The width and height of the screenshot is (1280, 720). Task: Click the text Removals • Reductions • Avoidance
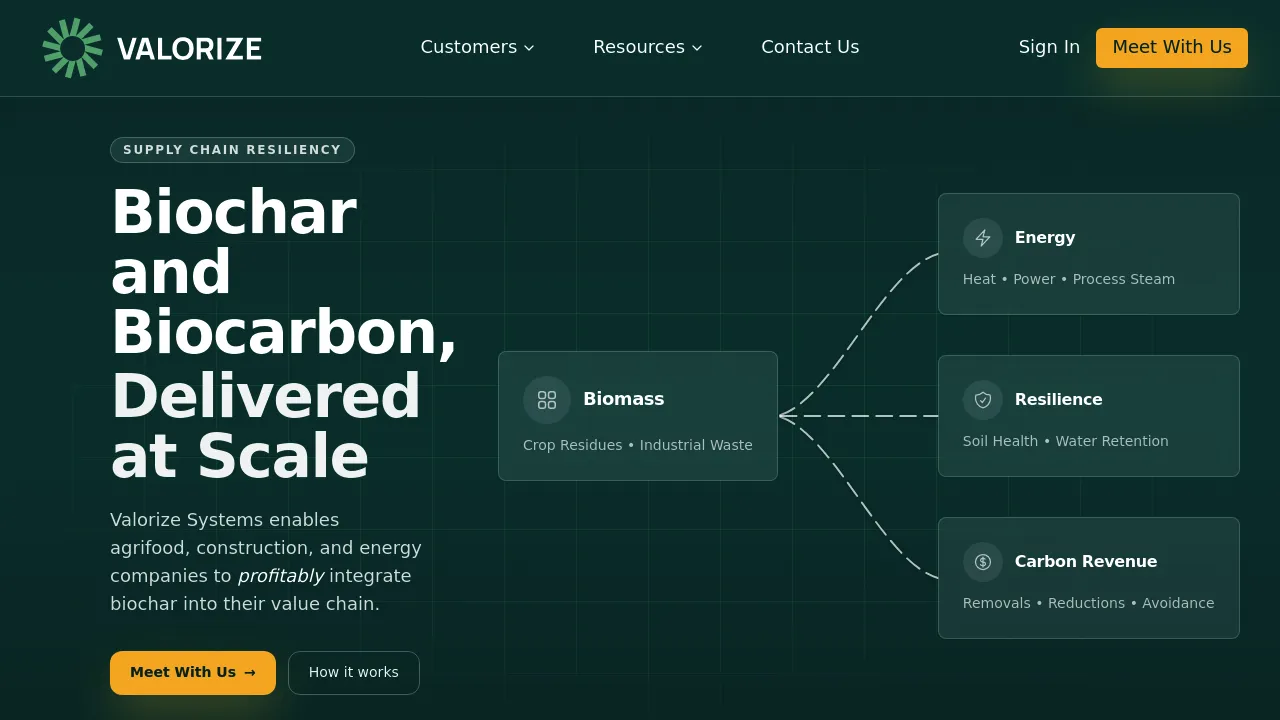(1089, 603)
